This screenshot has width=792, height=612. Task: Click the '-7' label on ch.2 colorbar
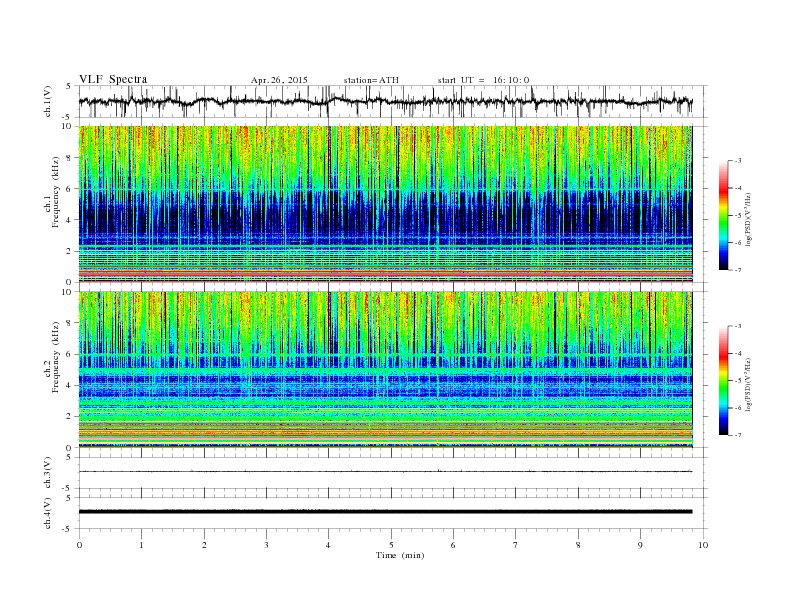point(737,435)
